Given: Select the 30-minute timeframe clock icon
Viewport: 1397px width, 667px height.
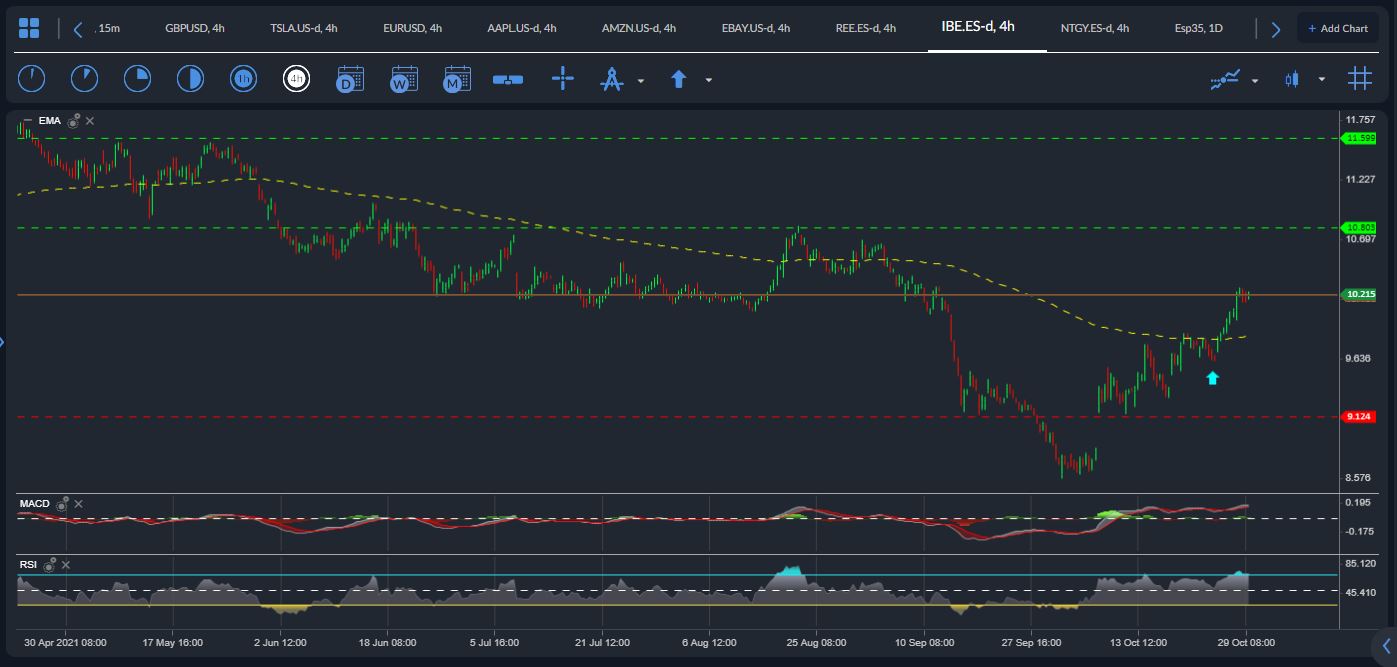Looking at the screenshot, I should coord(190,78).
